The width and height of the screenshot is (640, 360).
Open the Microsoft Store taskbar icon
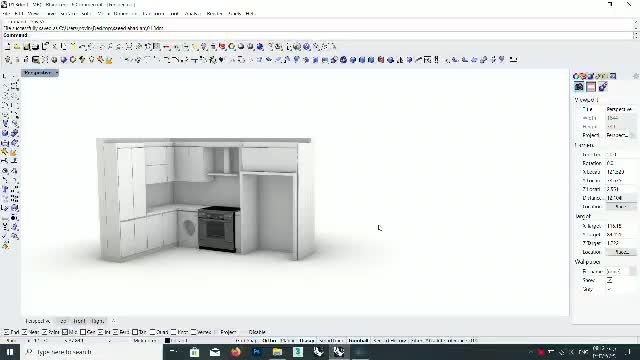(x=194, y=352)
